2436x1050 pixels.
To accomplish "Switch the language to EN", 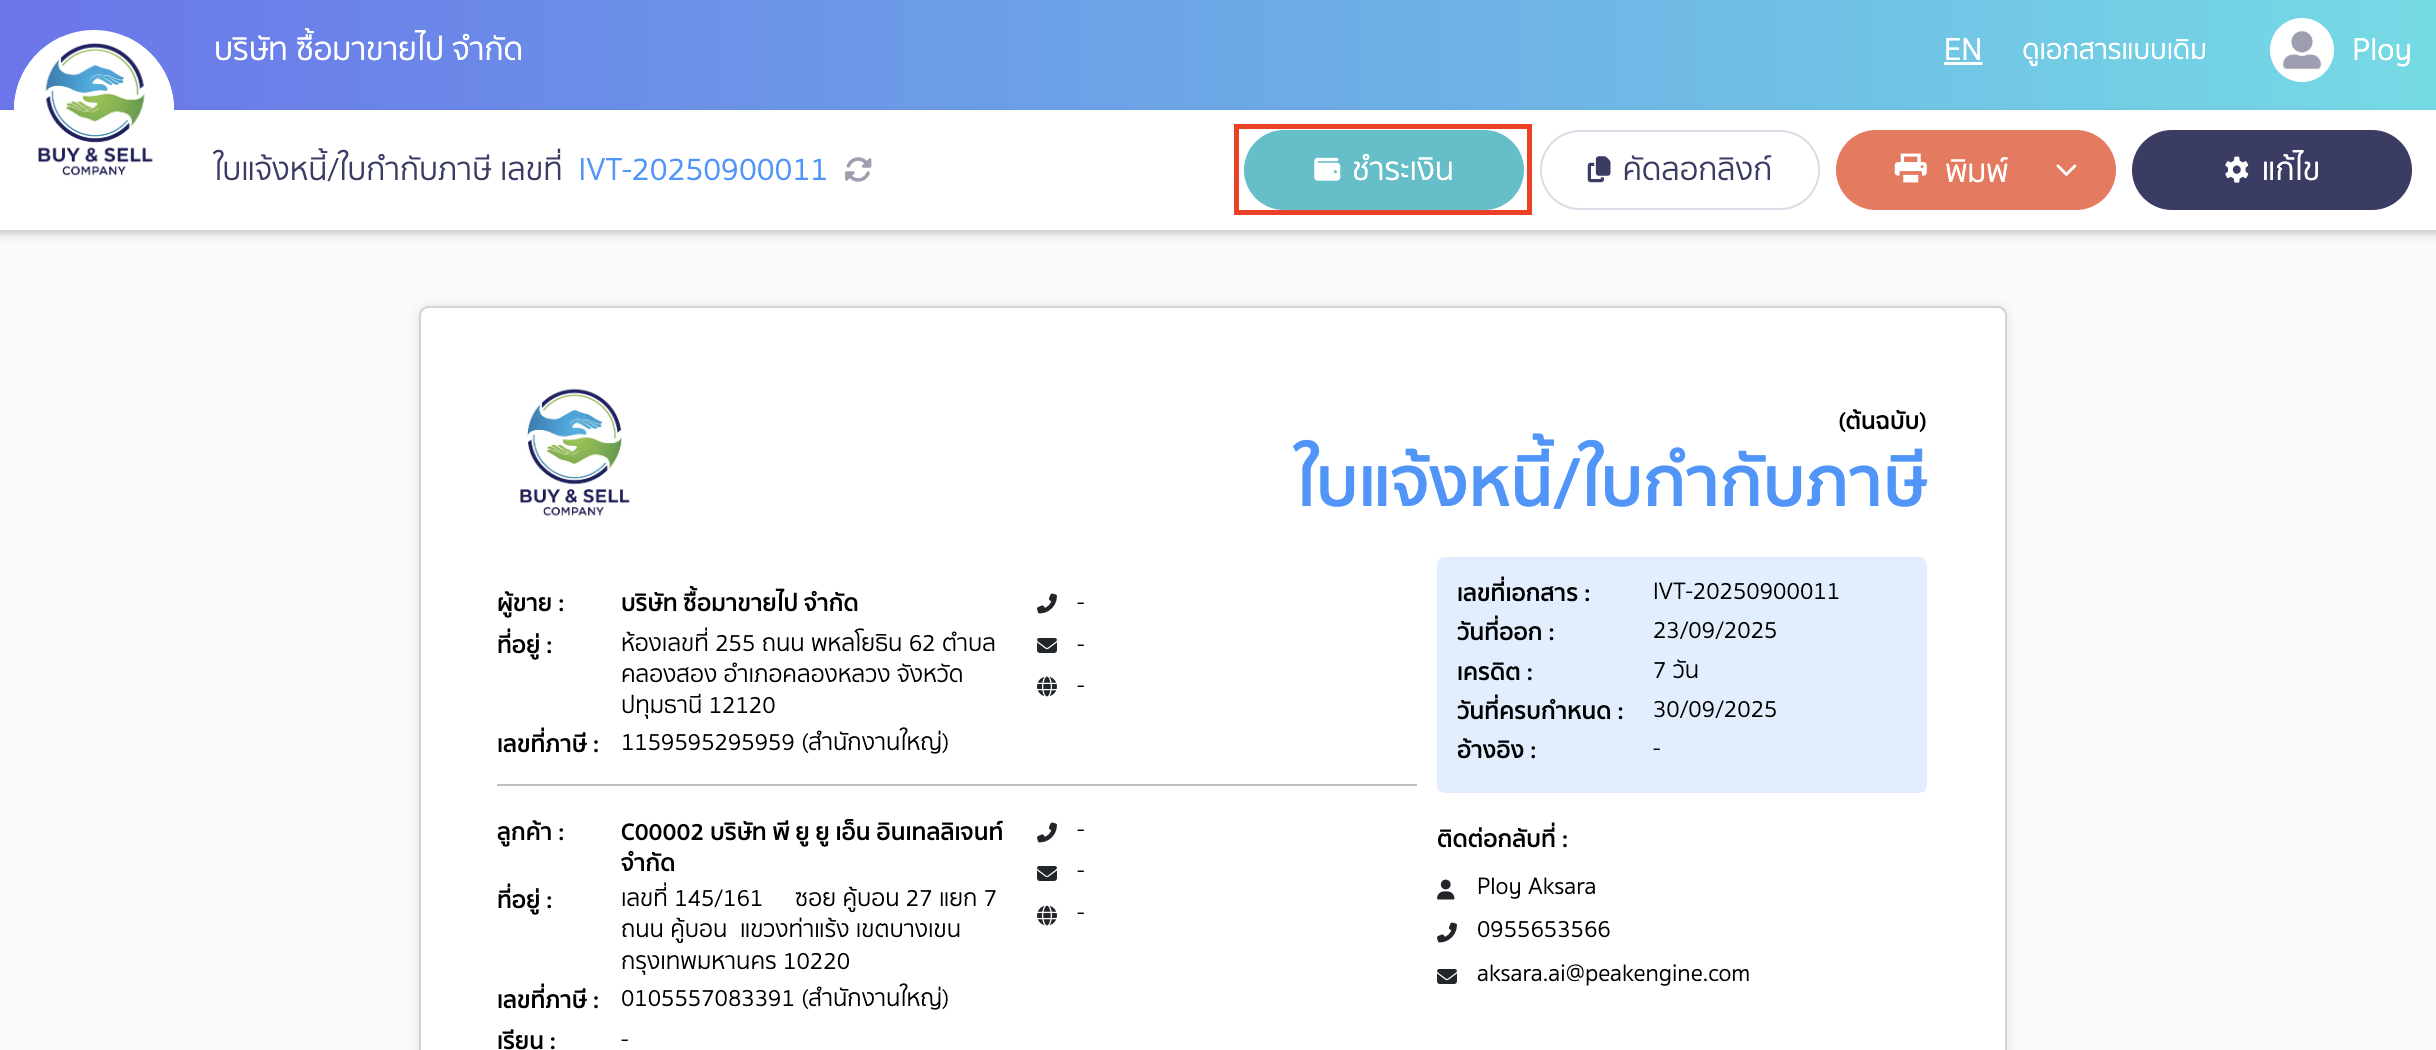I will click(x=1962, y=48).
